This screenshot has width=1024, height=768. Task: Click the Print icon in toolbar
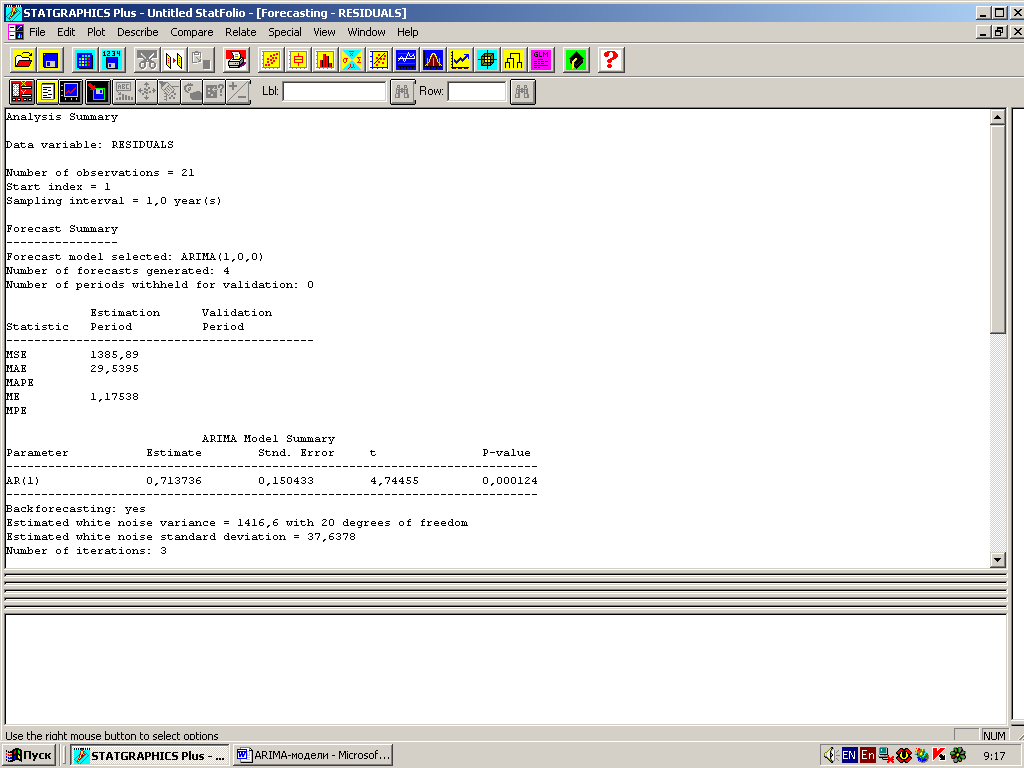[x=236, y=60]
